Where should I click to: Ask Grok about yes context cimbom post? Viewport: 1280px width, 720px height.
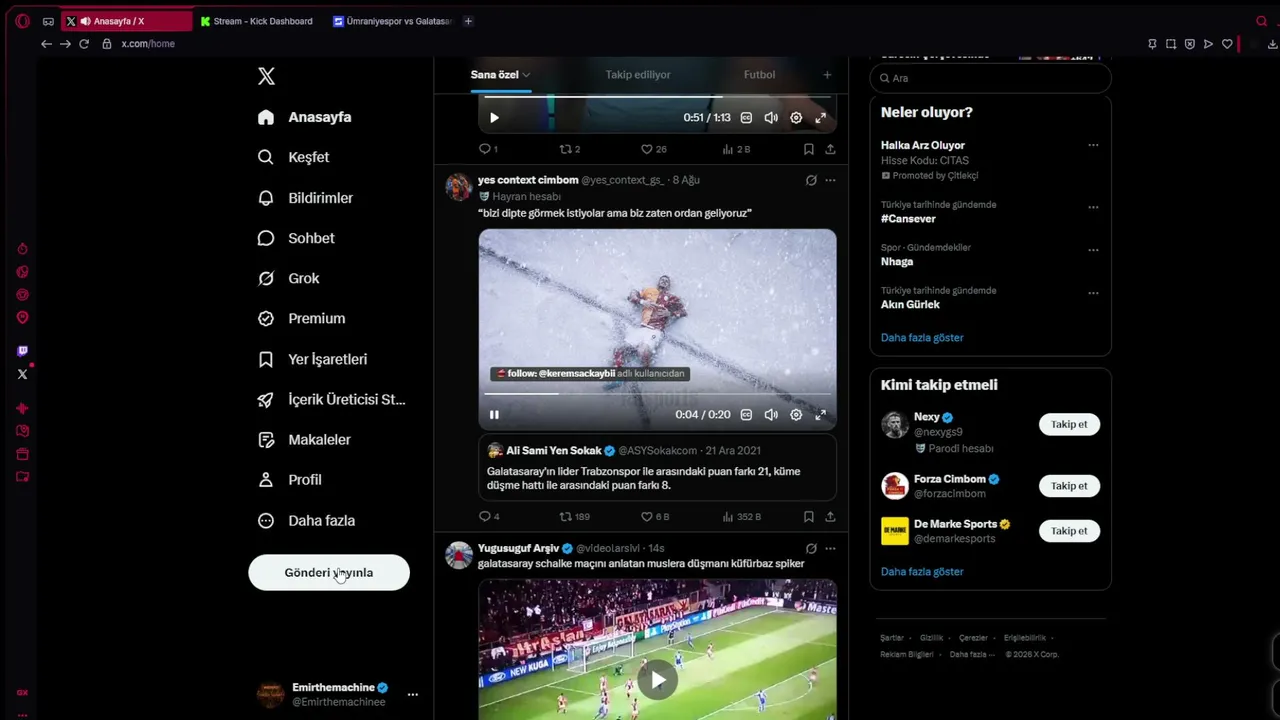811,181
